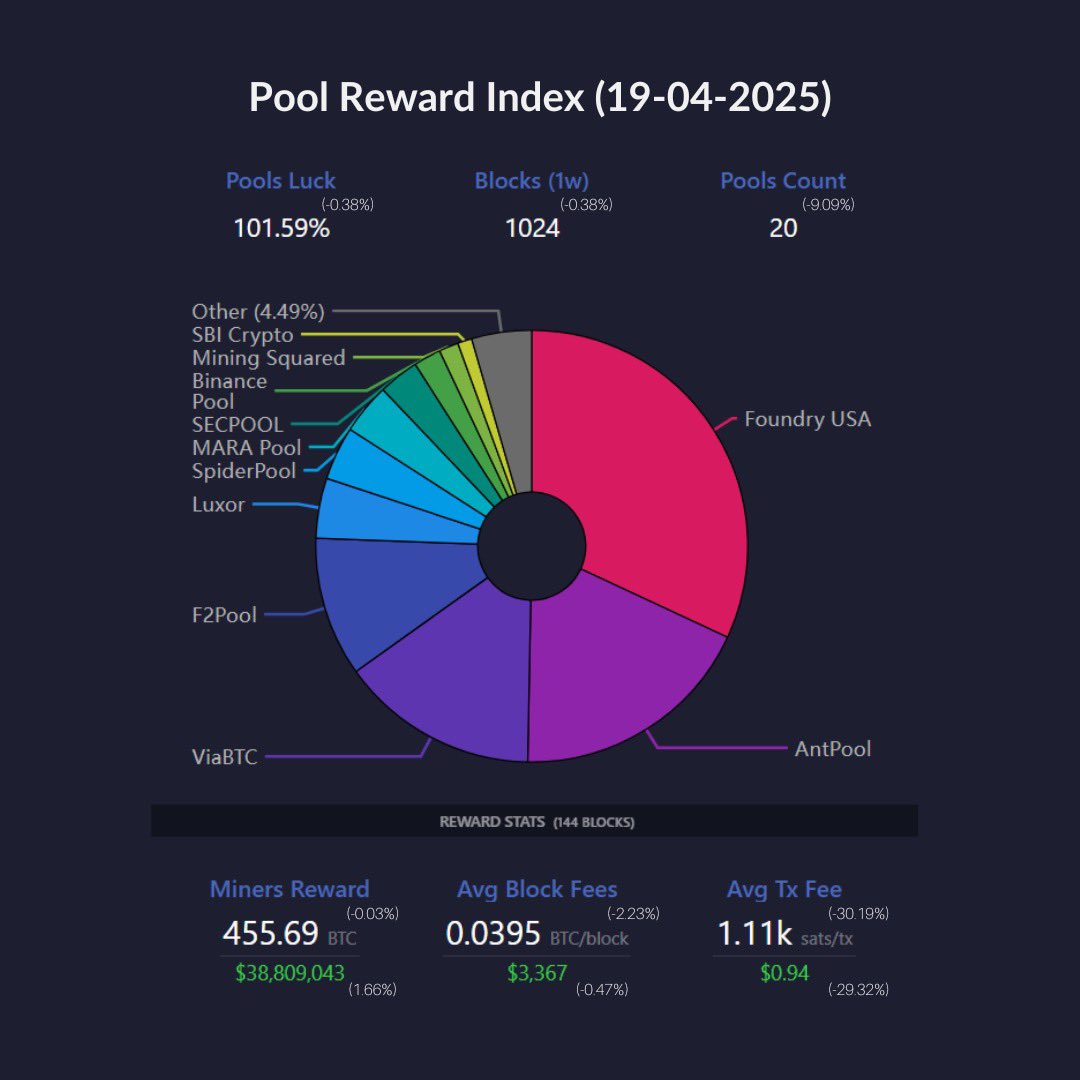
Task: Click the 101.59% luck value
Action: (282, 228)
